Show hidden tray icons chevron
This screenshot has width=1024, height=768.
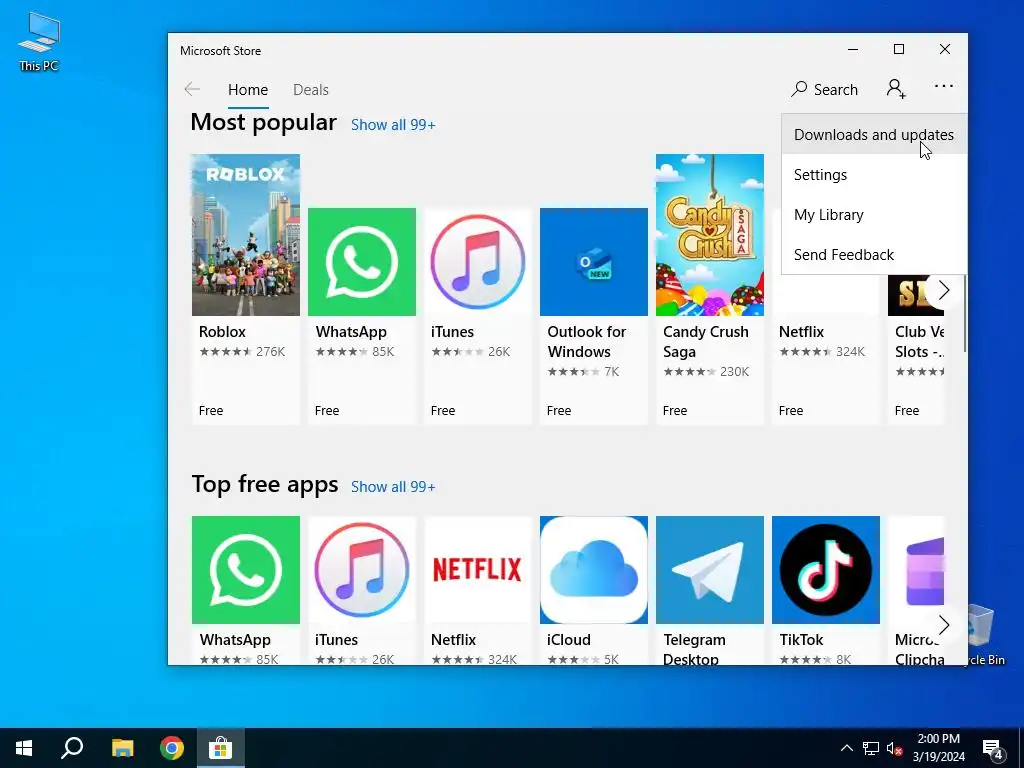tap(846, 748)
